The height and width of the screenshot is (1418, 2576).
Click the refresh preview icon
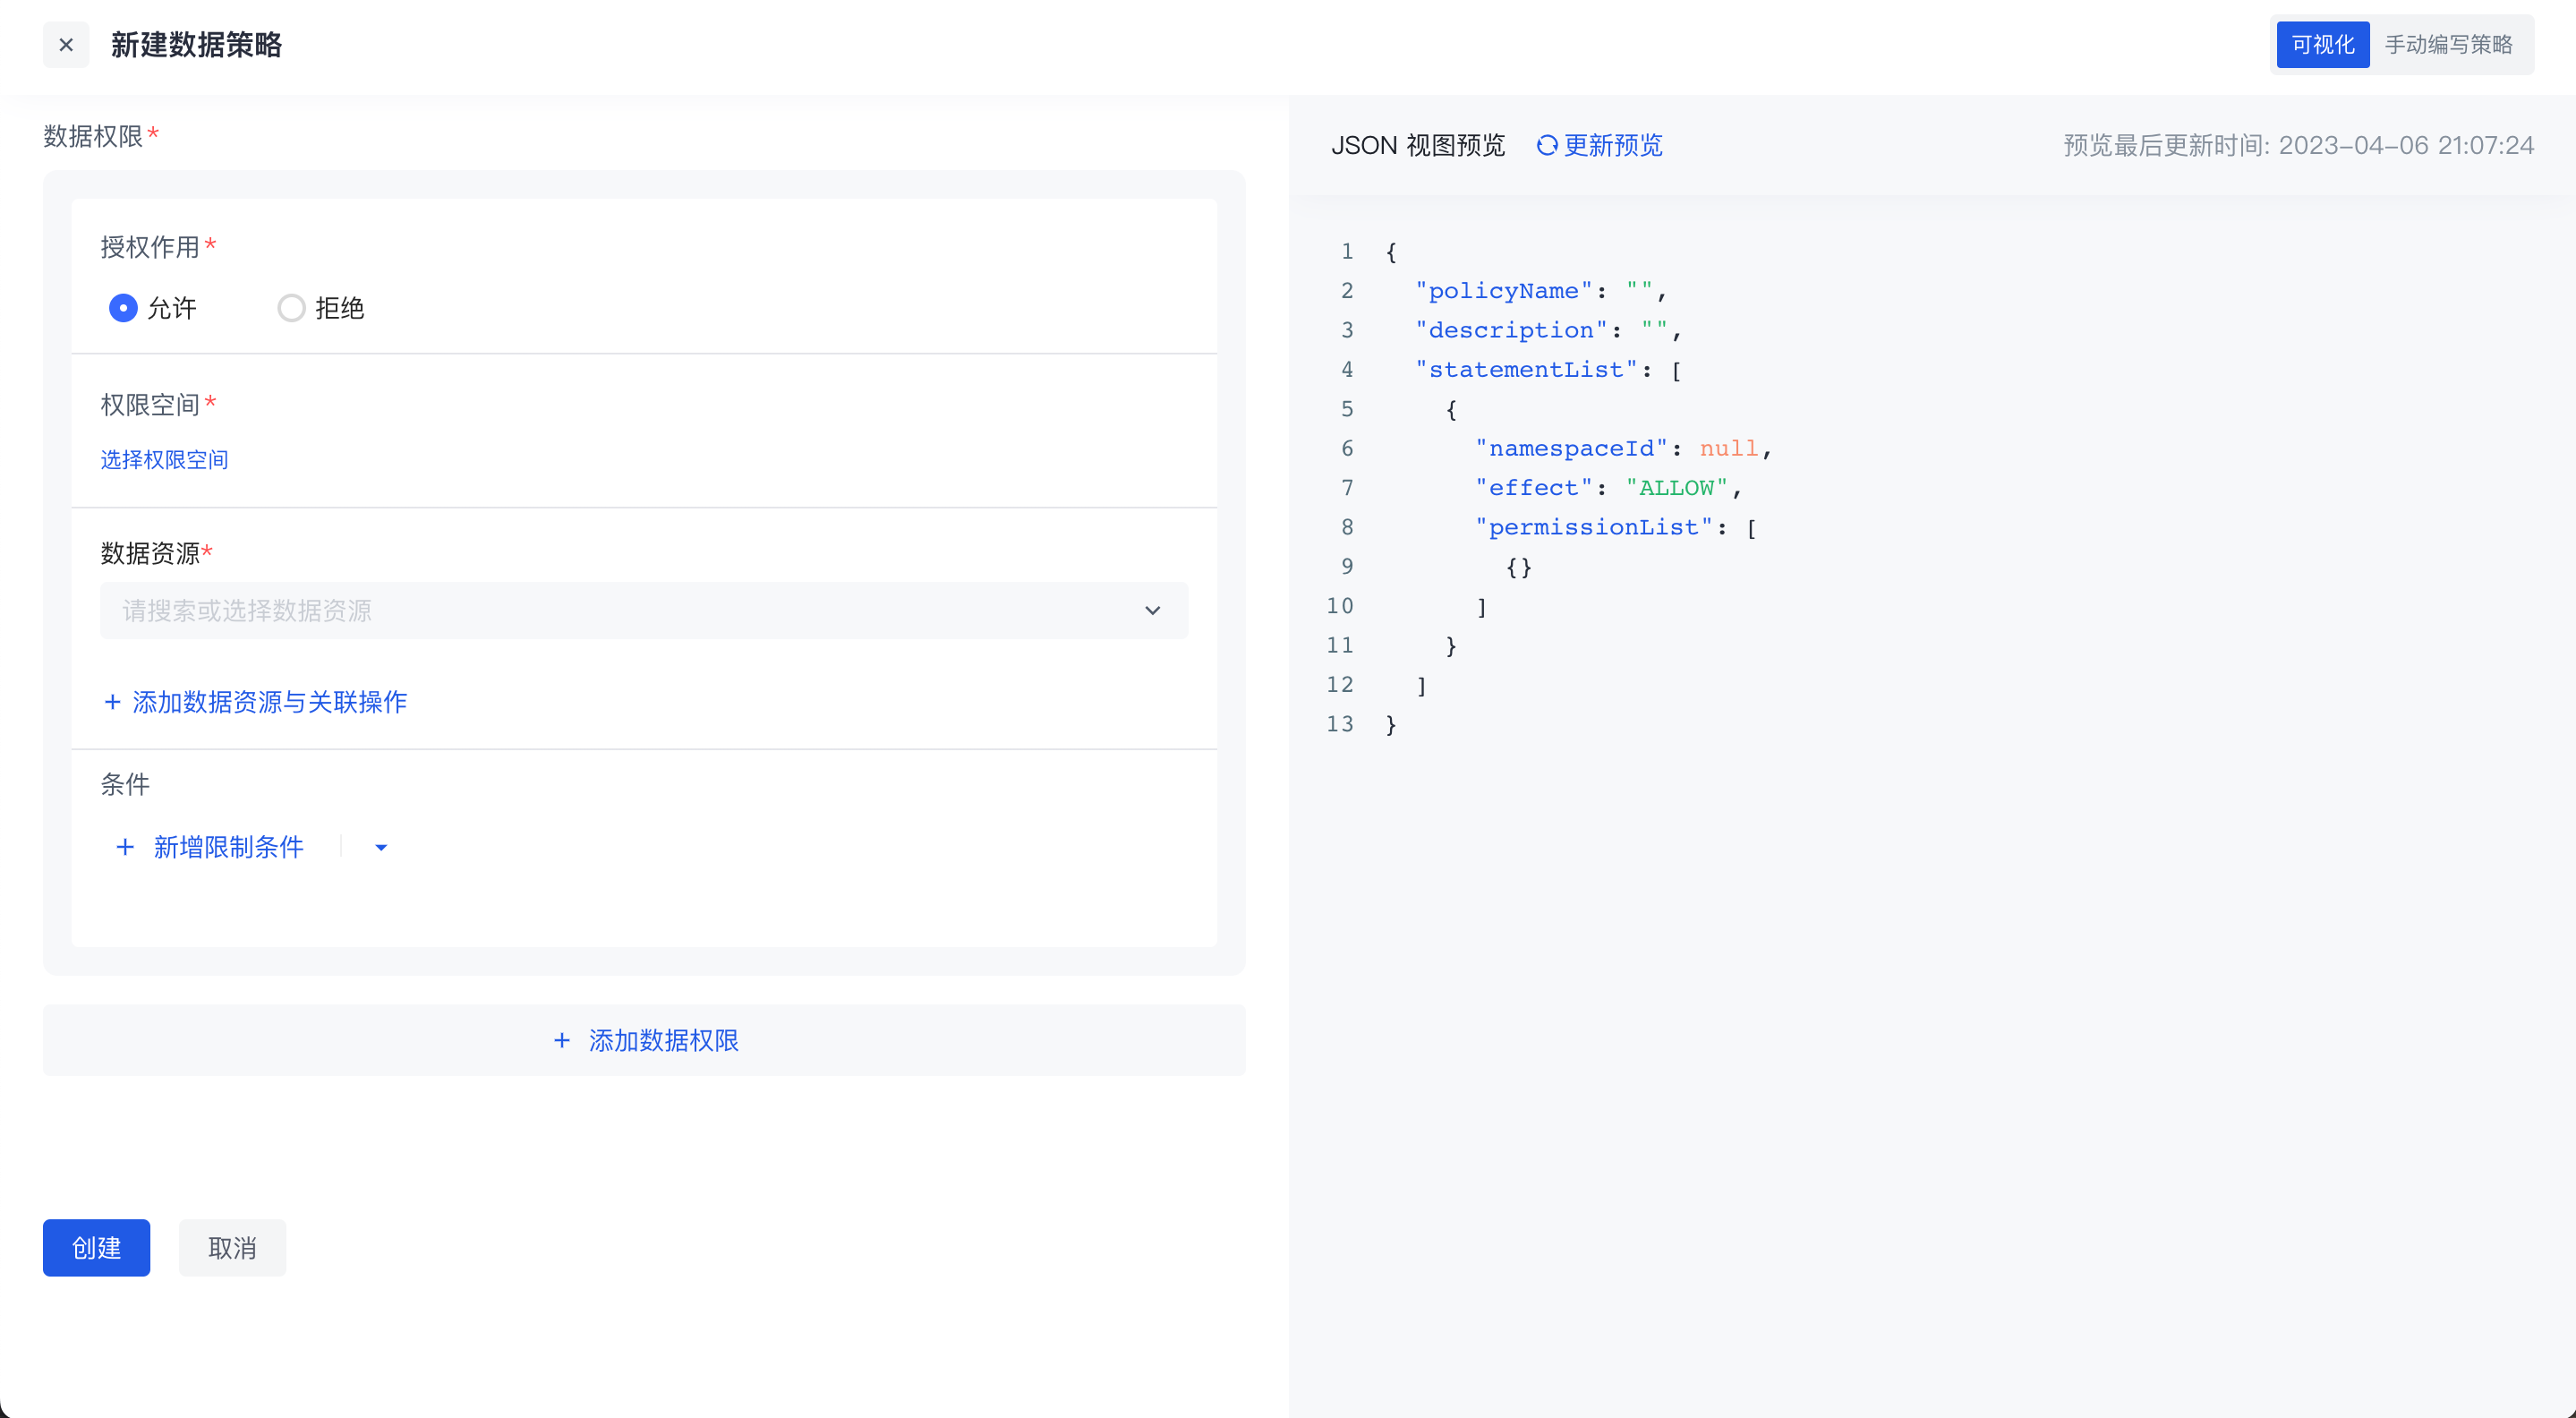point(1546,146)
